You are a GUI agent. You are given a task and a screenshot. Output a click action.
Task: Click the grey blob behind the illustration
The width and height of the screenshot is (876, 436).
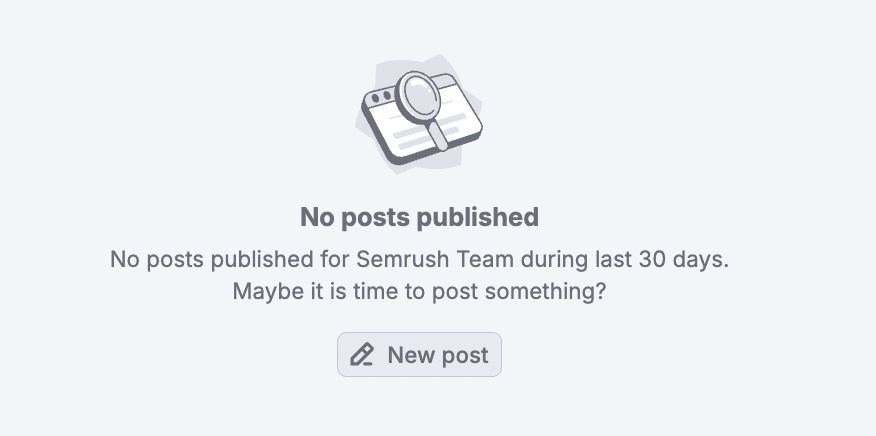(x=420, y=113)
